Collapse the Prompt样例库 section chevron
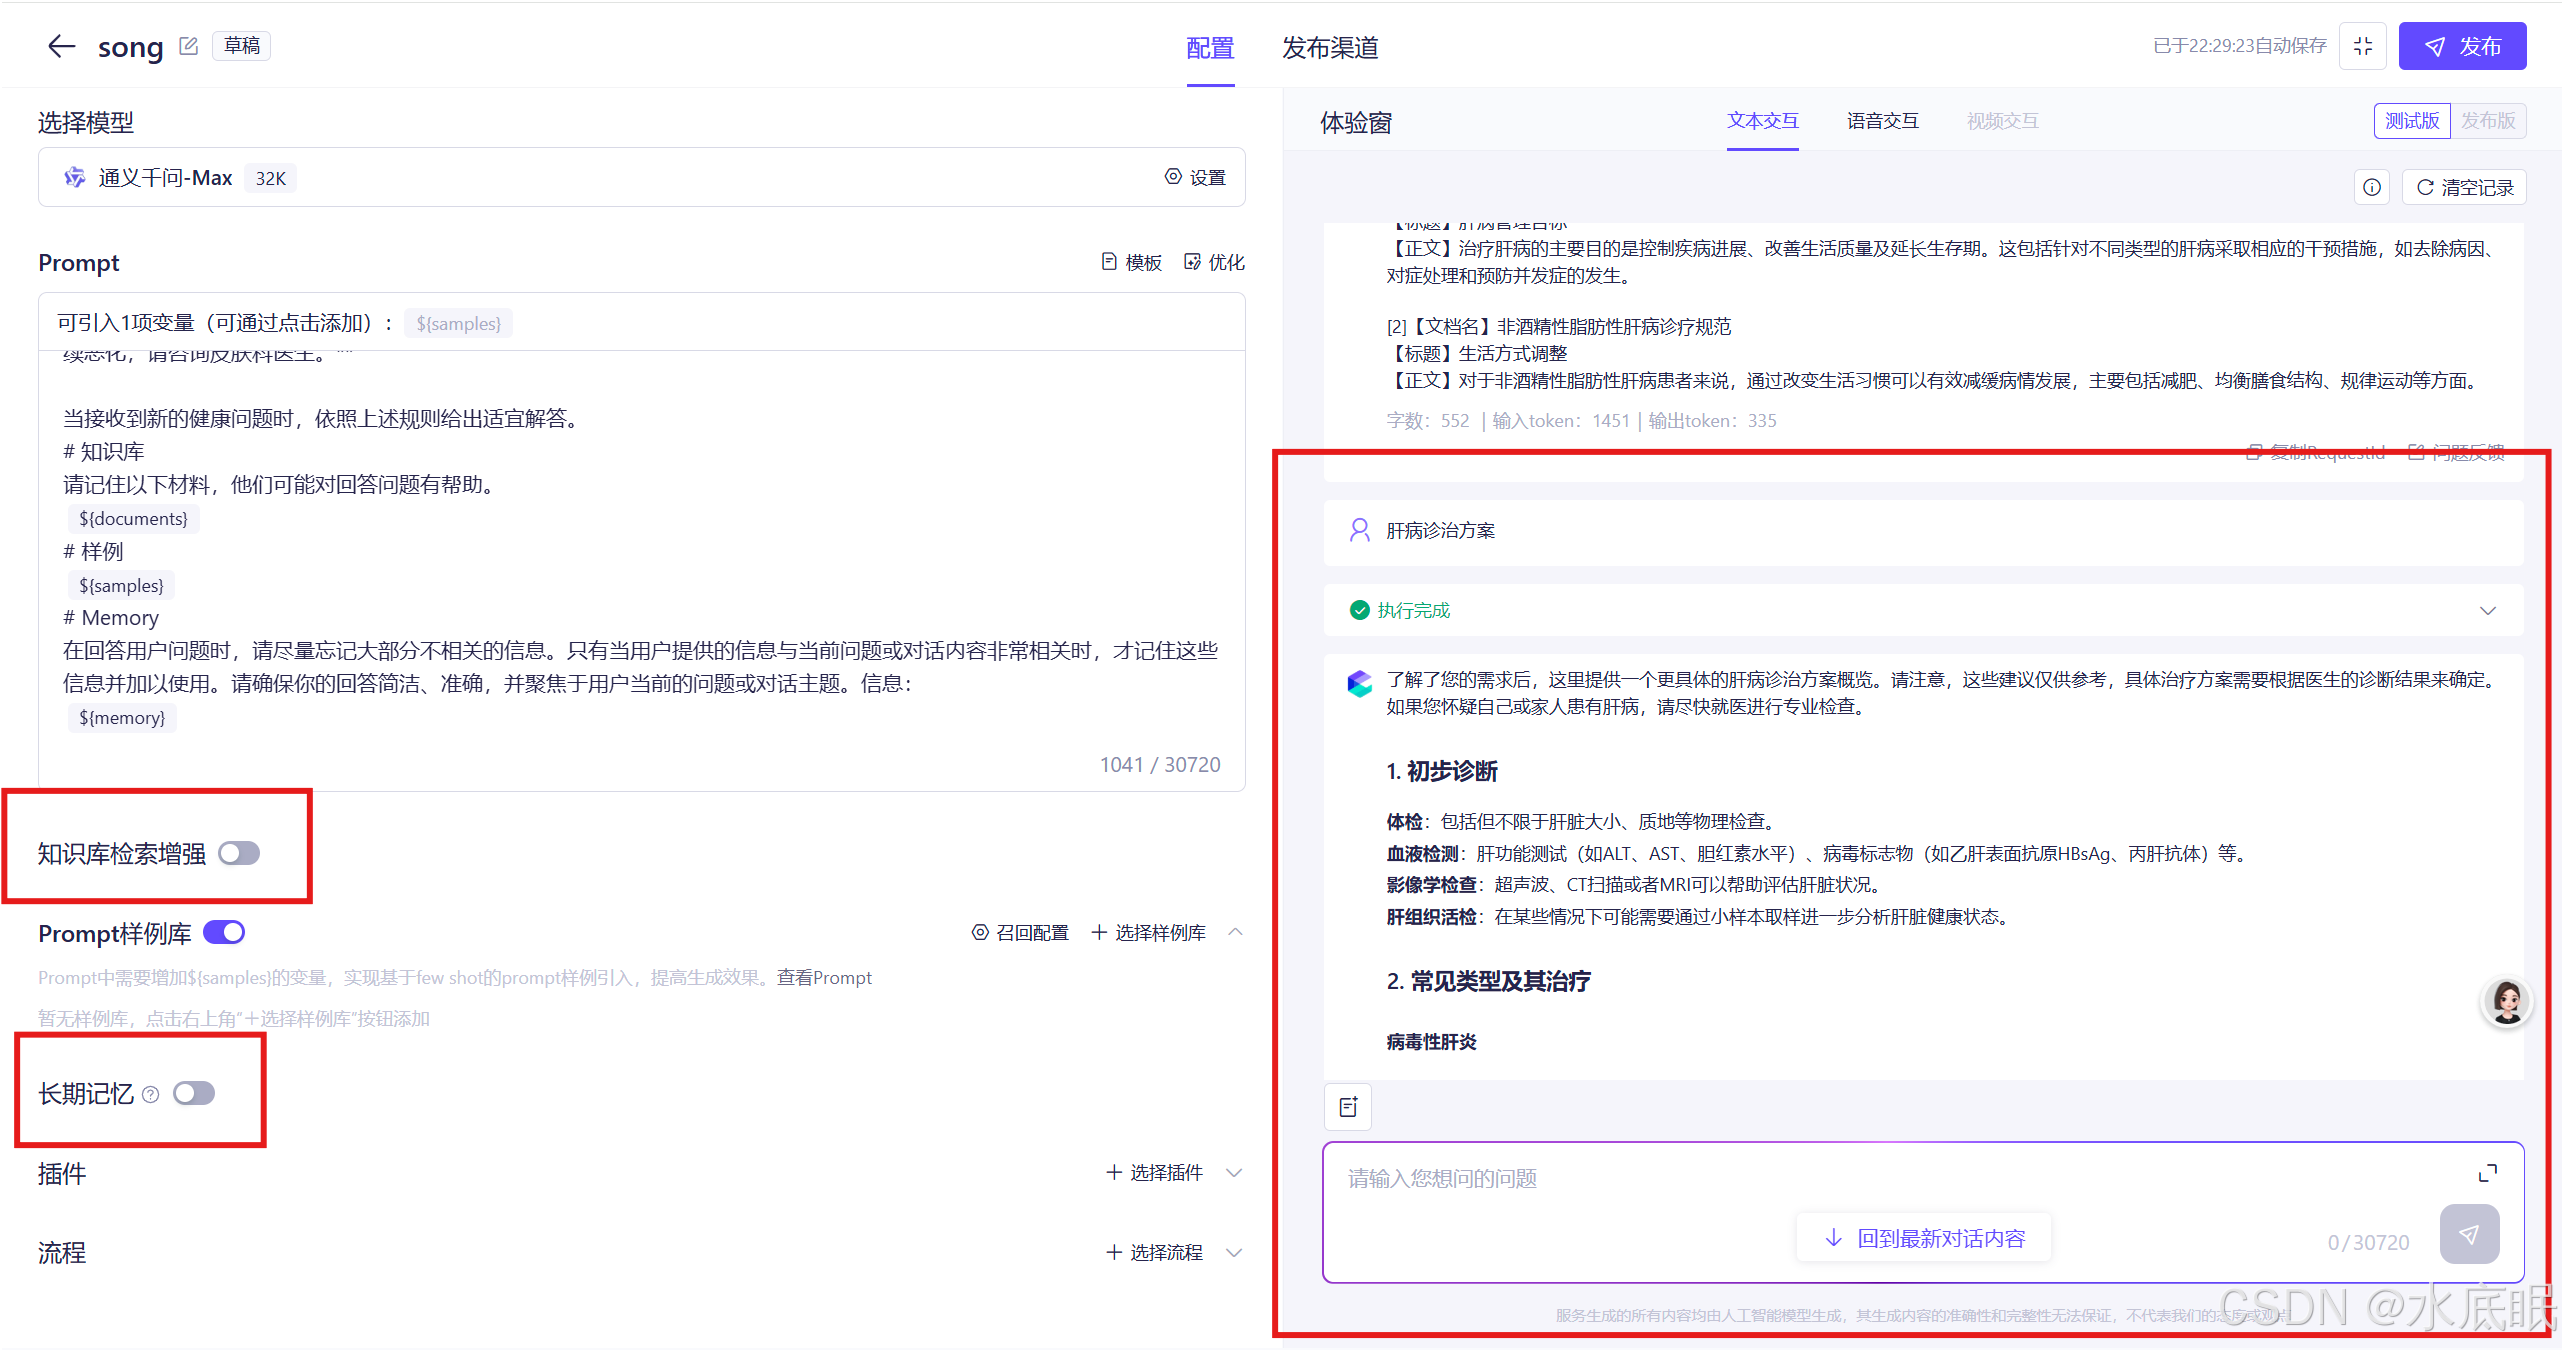The width and height of the screenshot is (2562, 1350). coord(1236,932)
